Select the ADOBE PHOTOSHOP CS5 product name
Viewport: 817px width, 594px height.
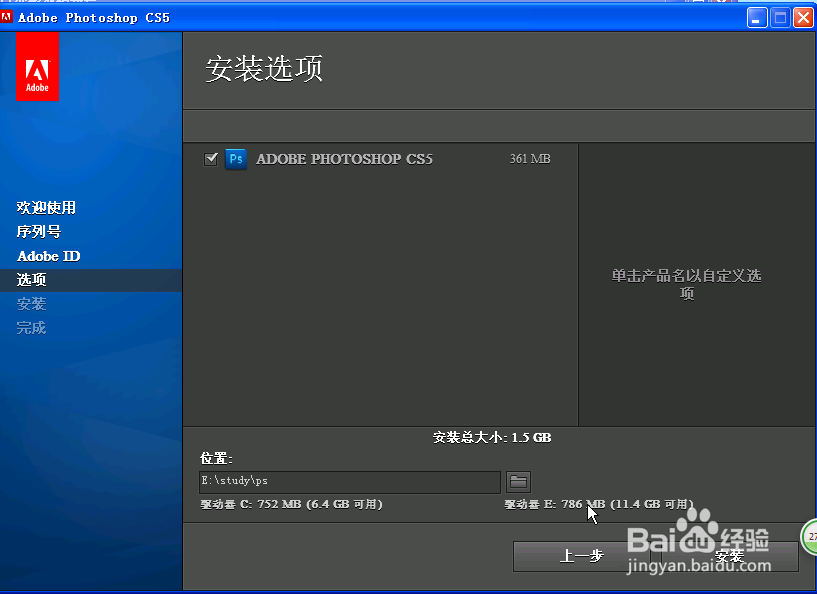coord(344,159)
